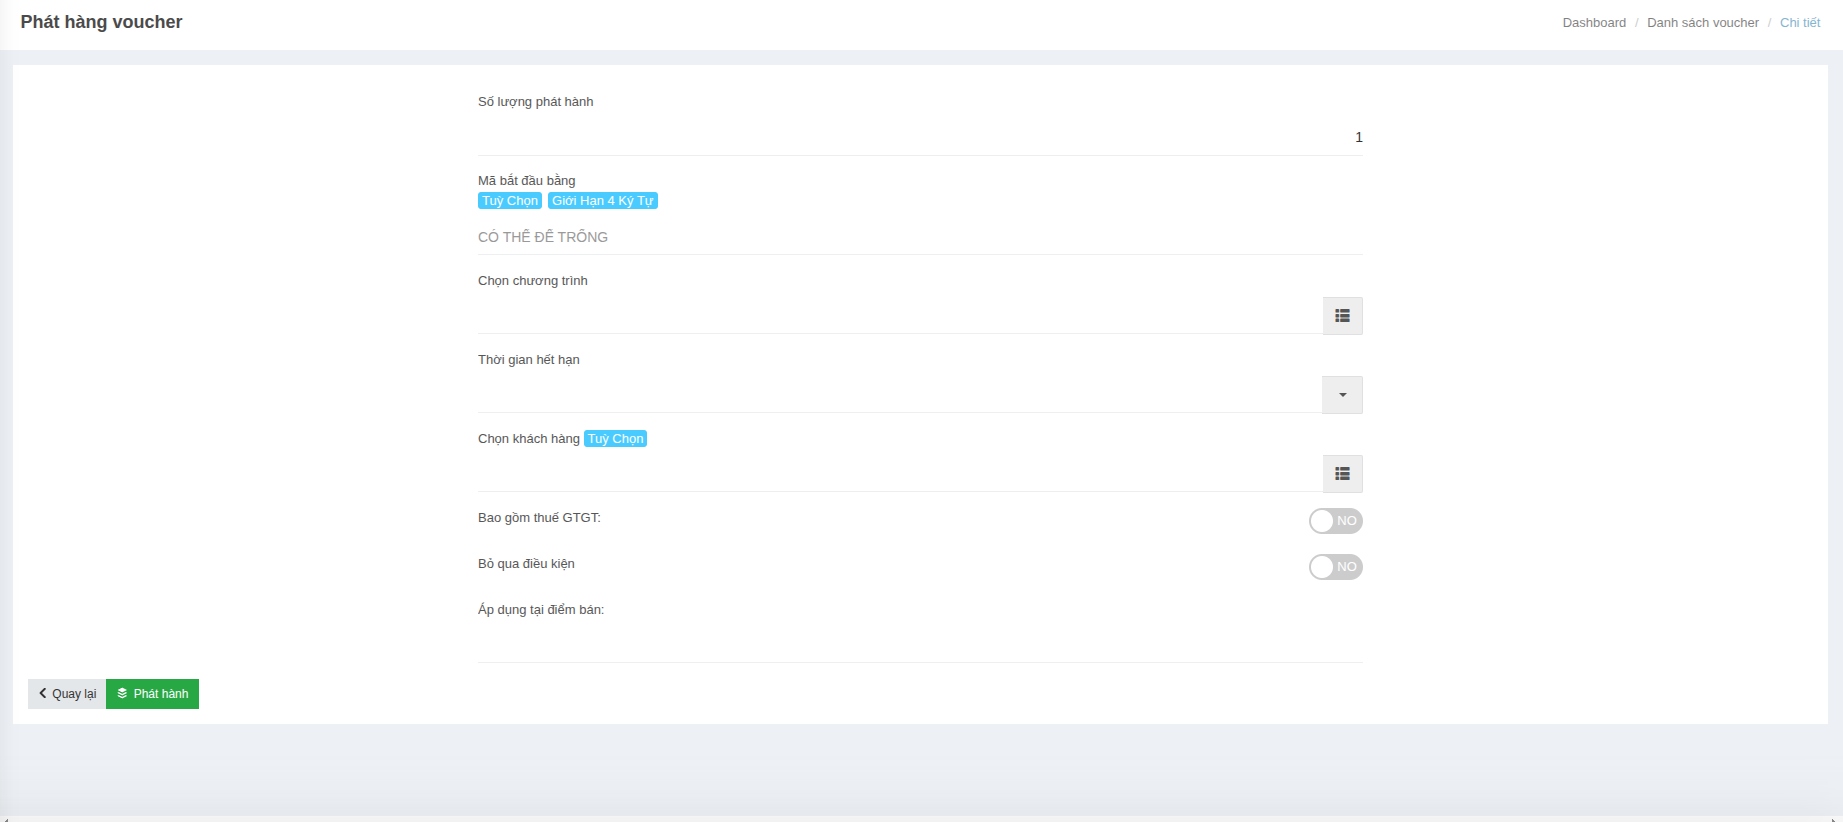This screenshot has height=822, width=1843.
Task: Toggle the Bỏ qua điều kiện switch
Action: click(1335, 567)
